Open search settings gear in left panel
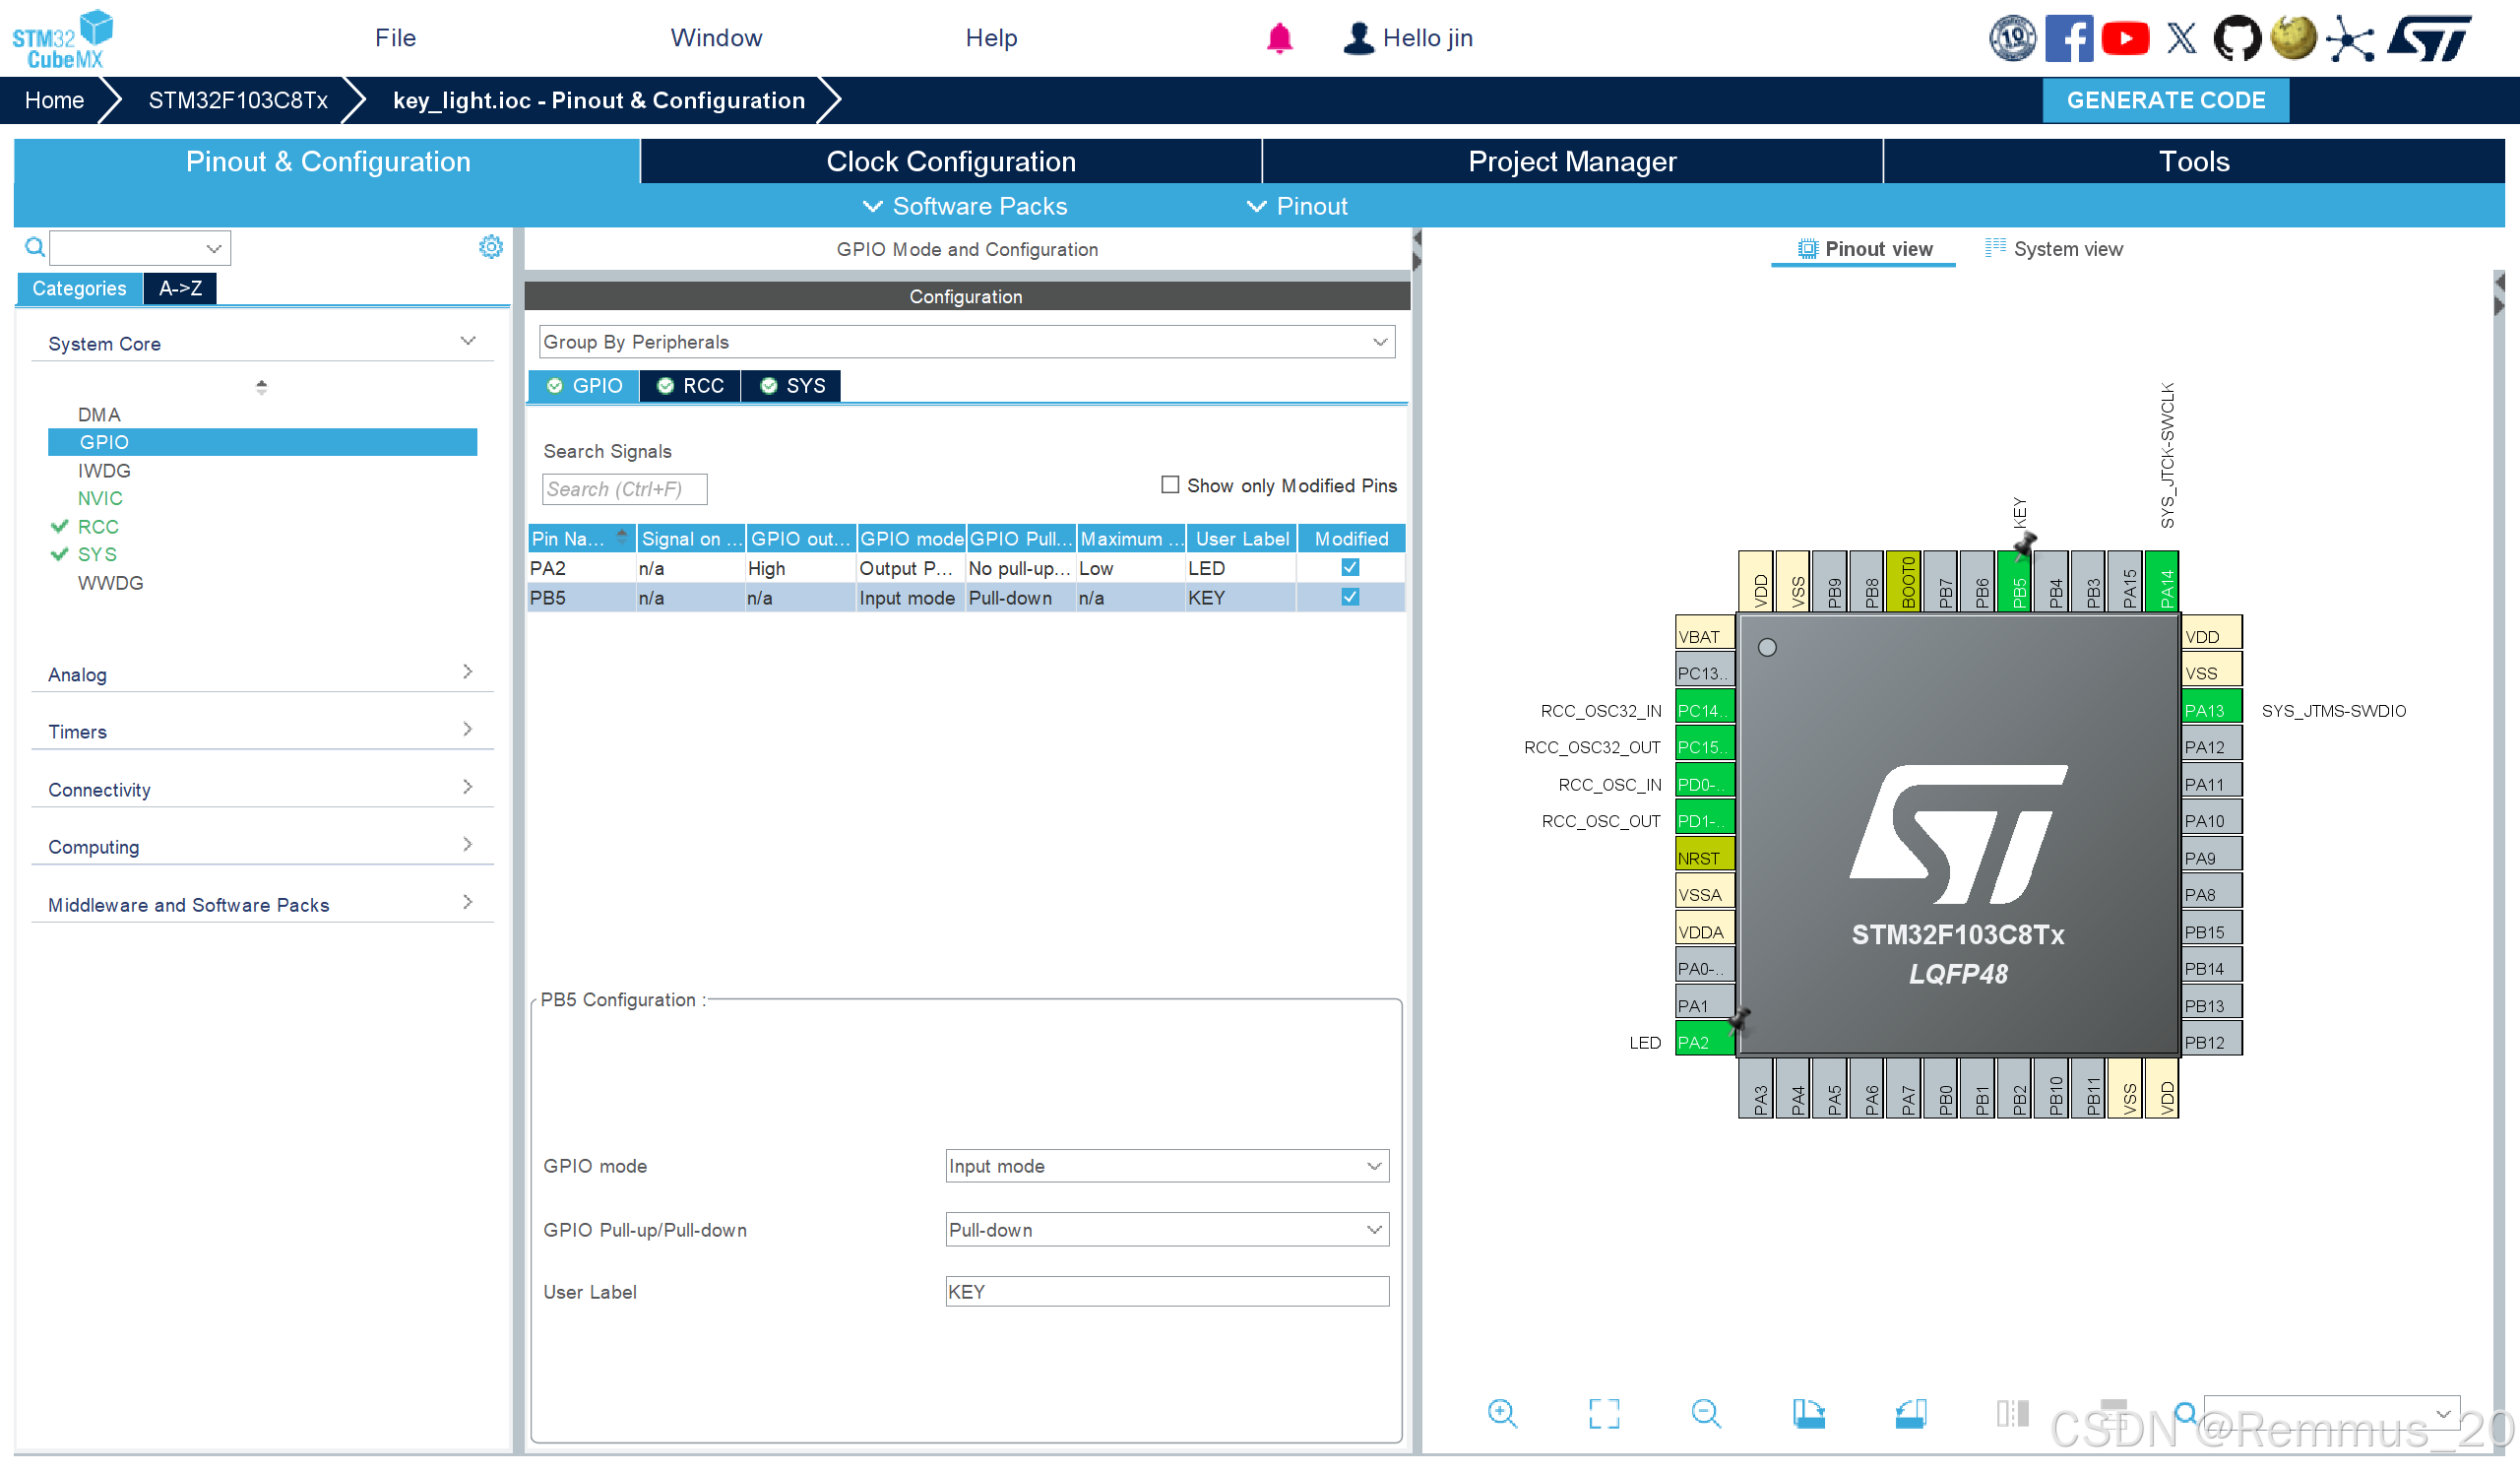2520x1471 pixels. 491,247
